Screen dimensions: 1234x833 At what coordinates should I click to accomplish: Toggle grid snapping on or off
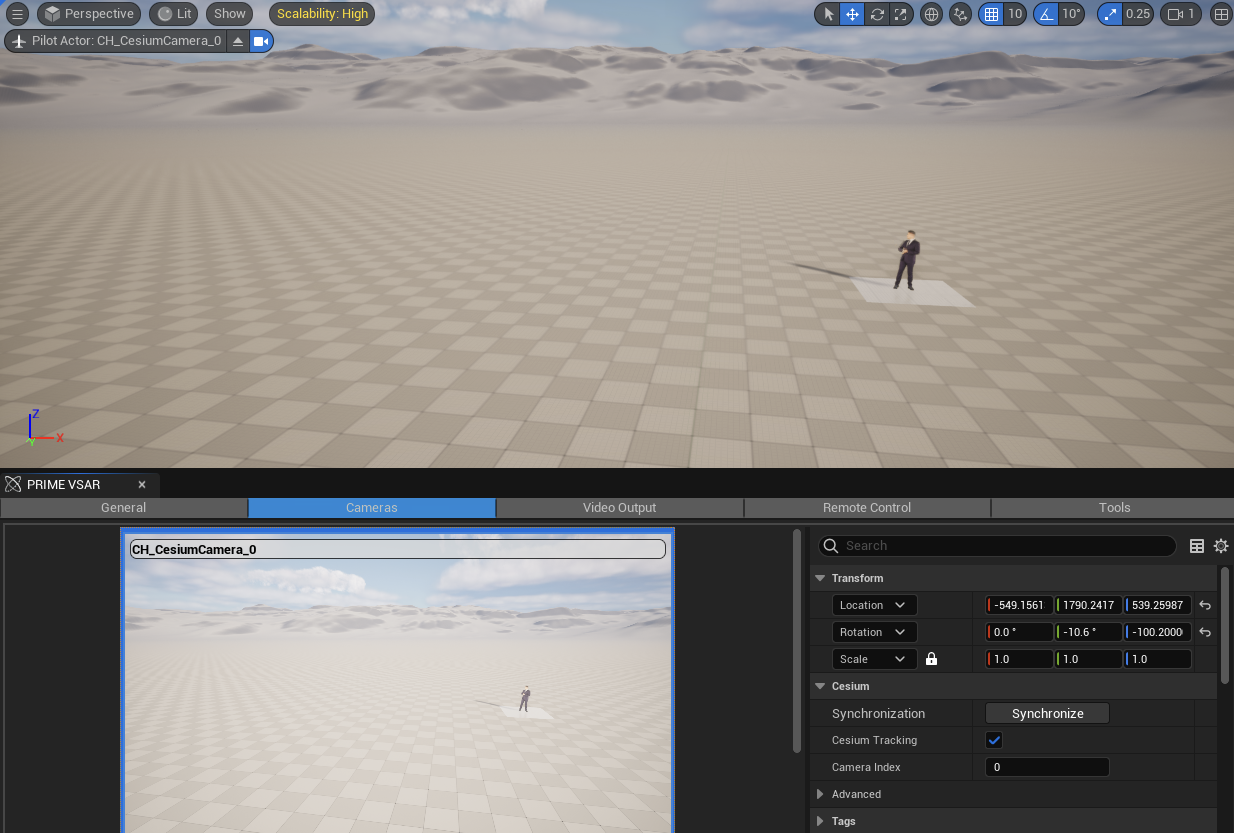pyautogui.click(x=991, y=14)
